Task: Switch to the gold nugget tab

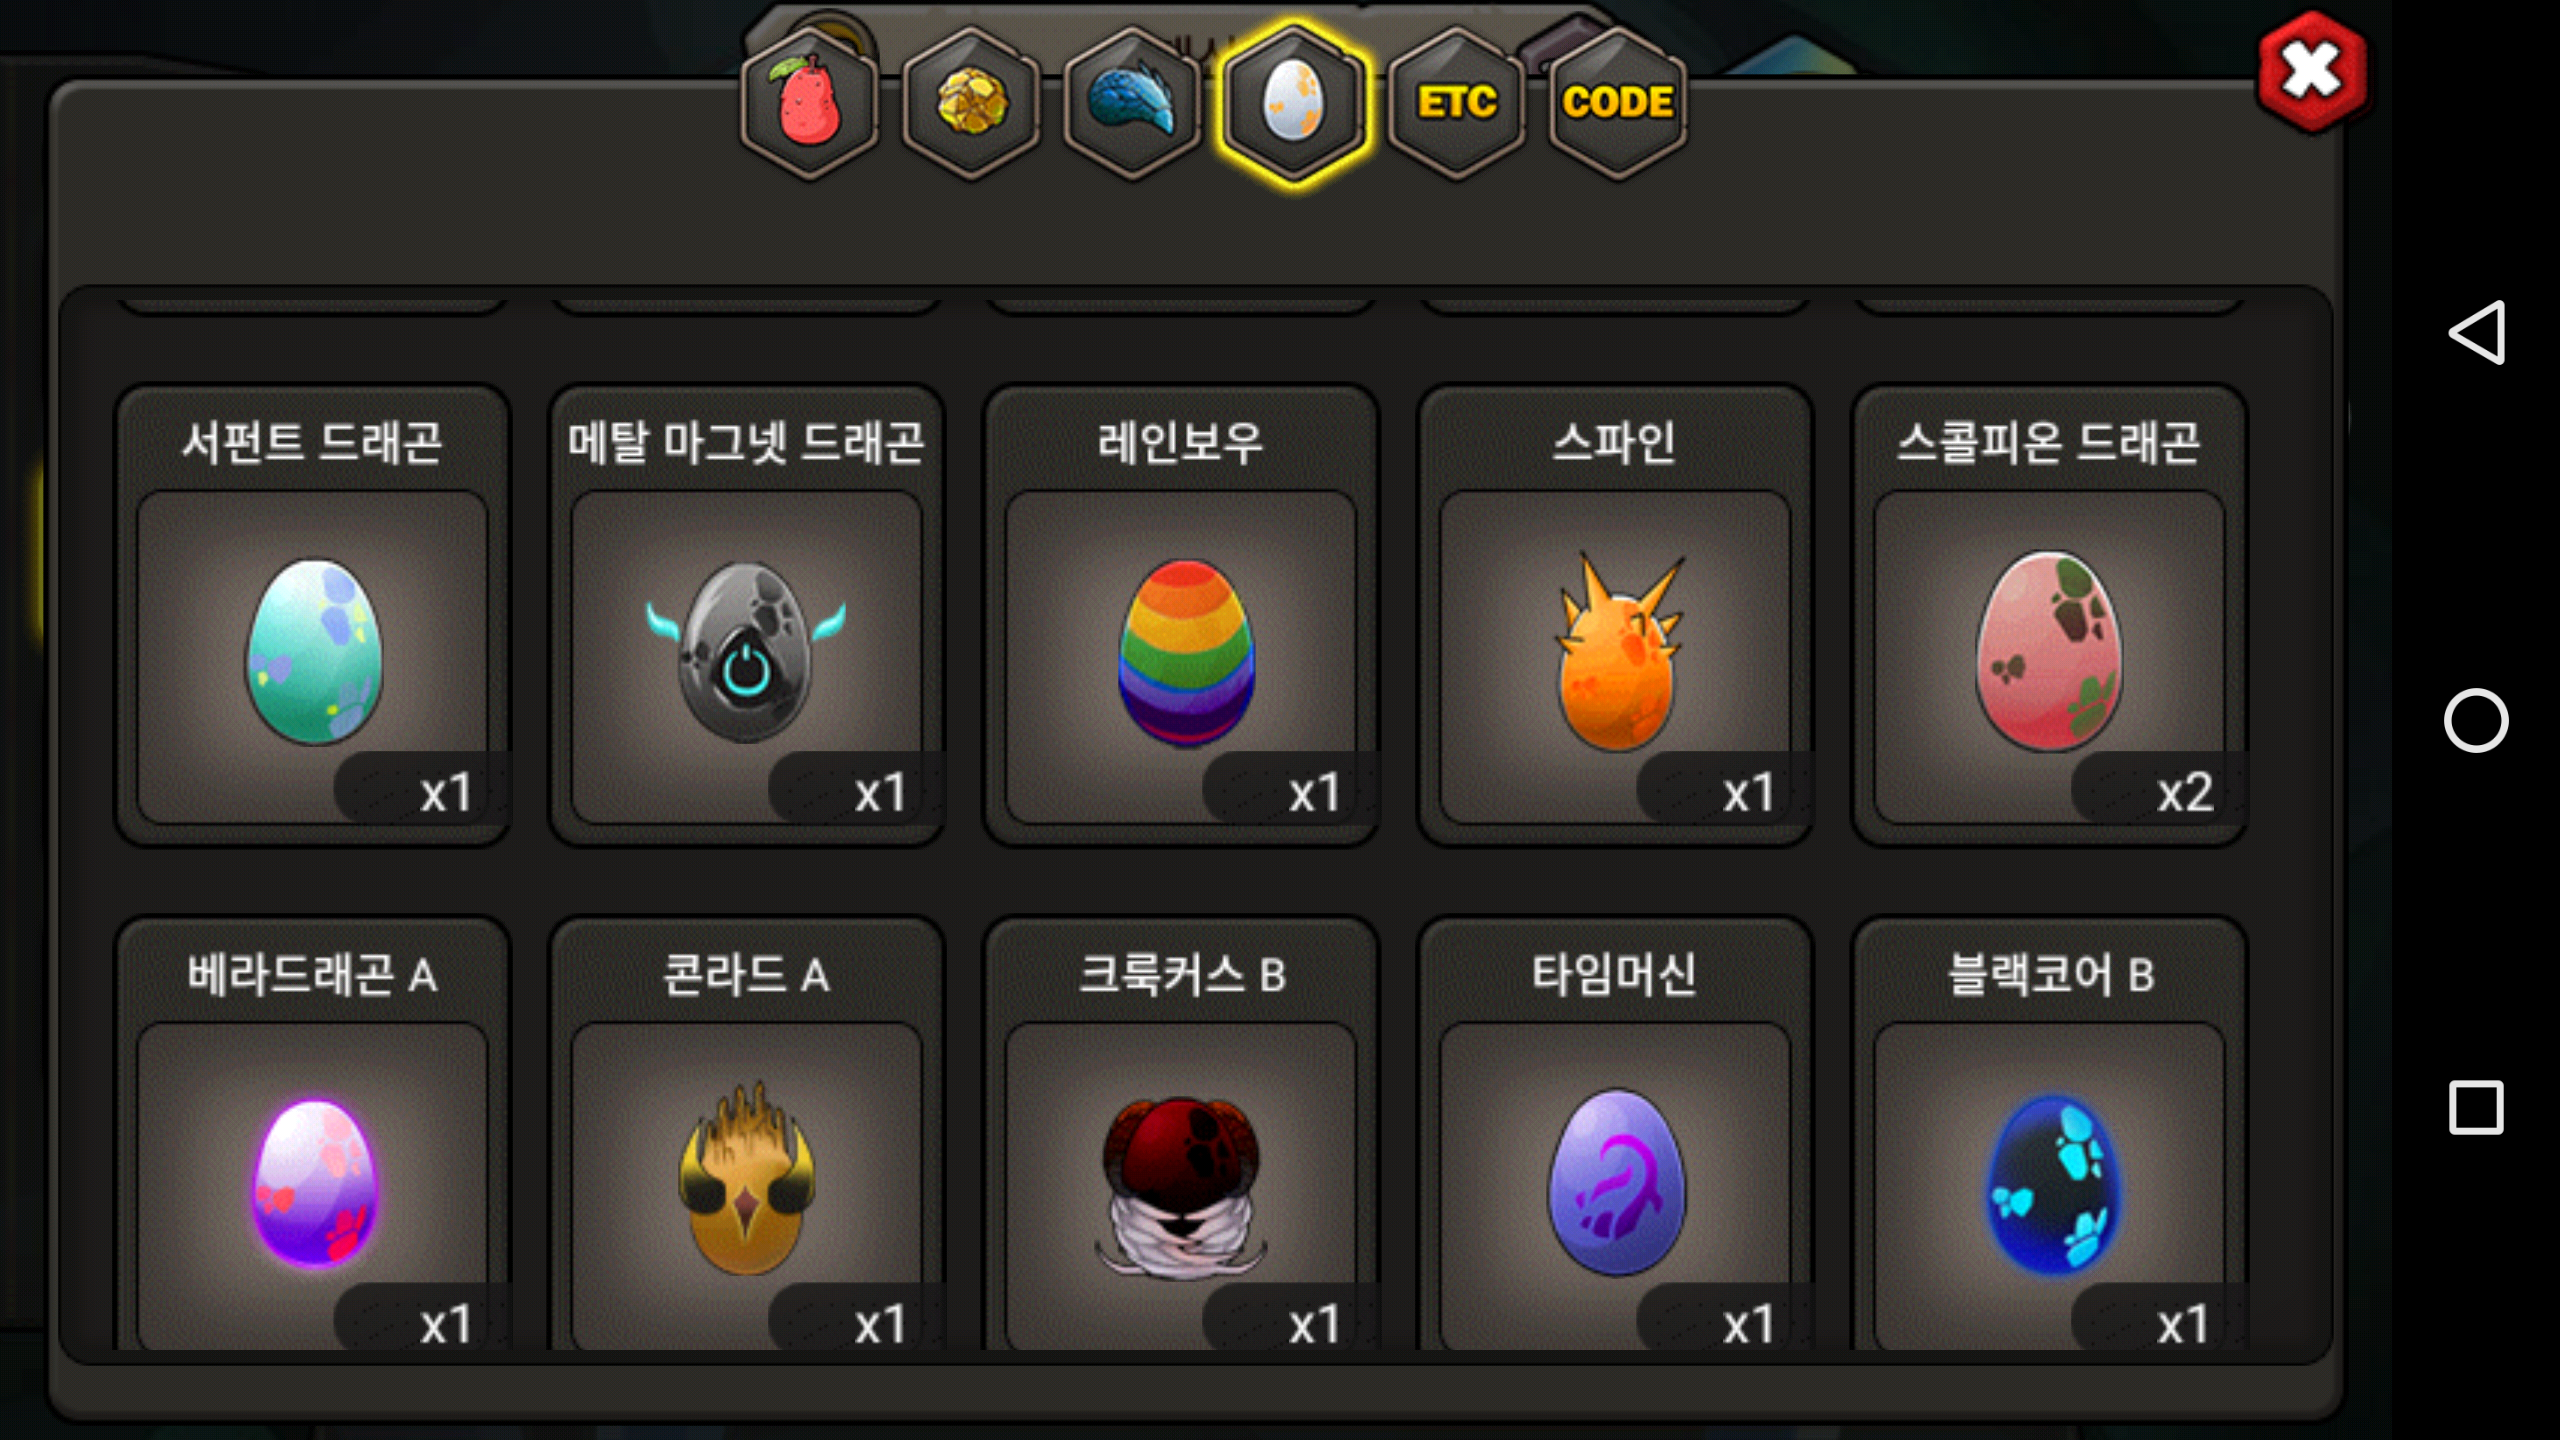Action: pos(971,103)
